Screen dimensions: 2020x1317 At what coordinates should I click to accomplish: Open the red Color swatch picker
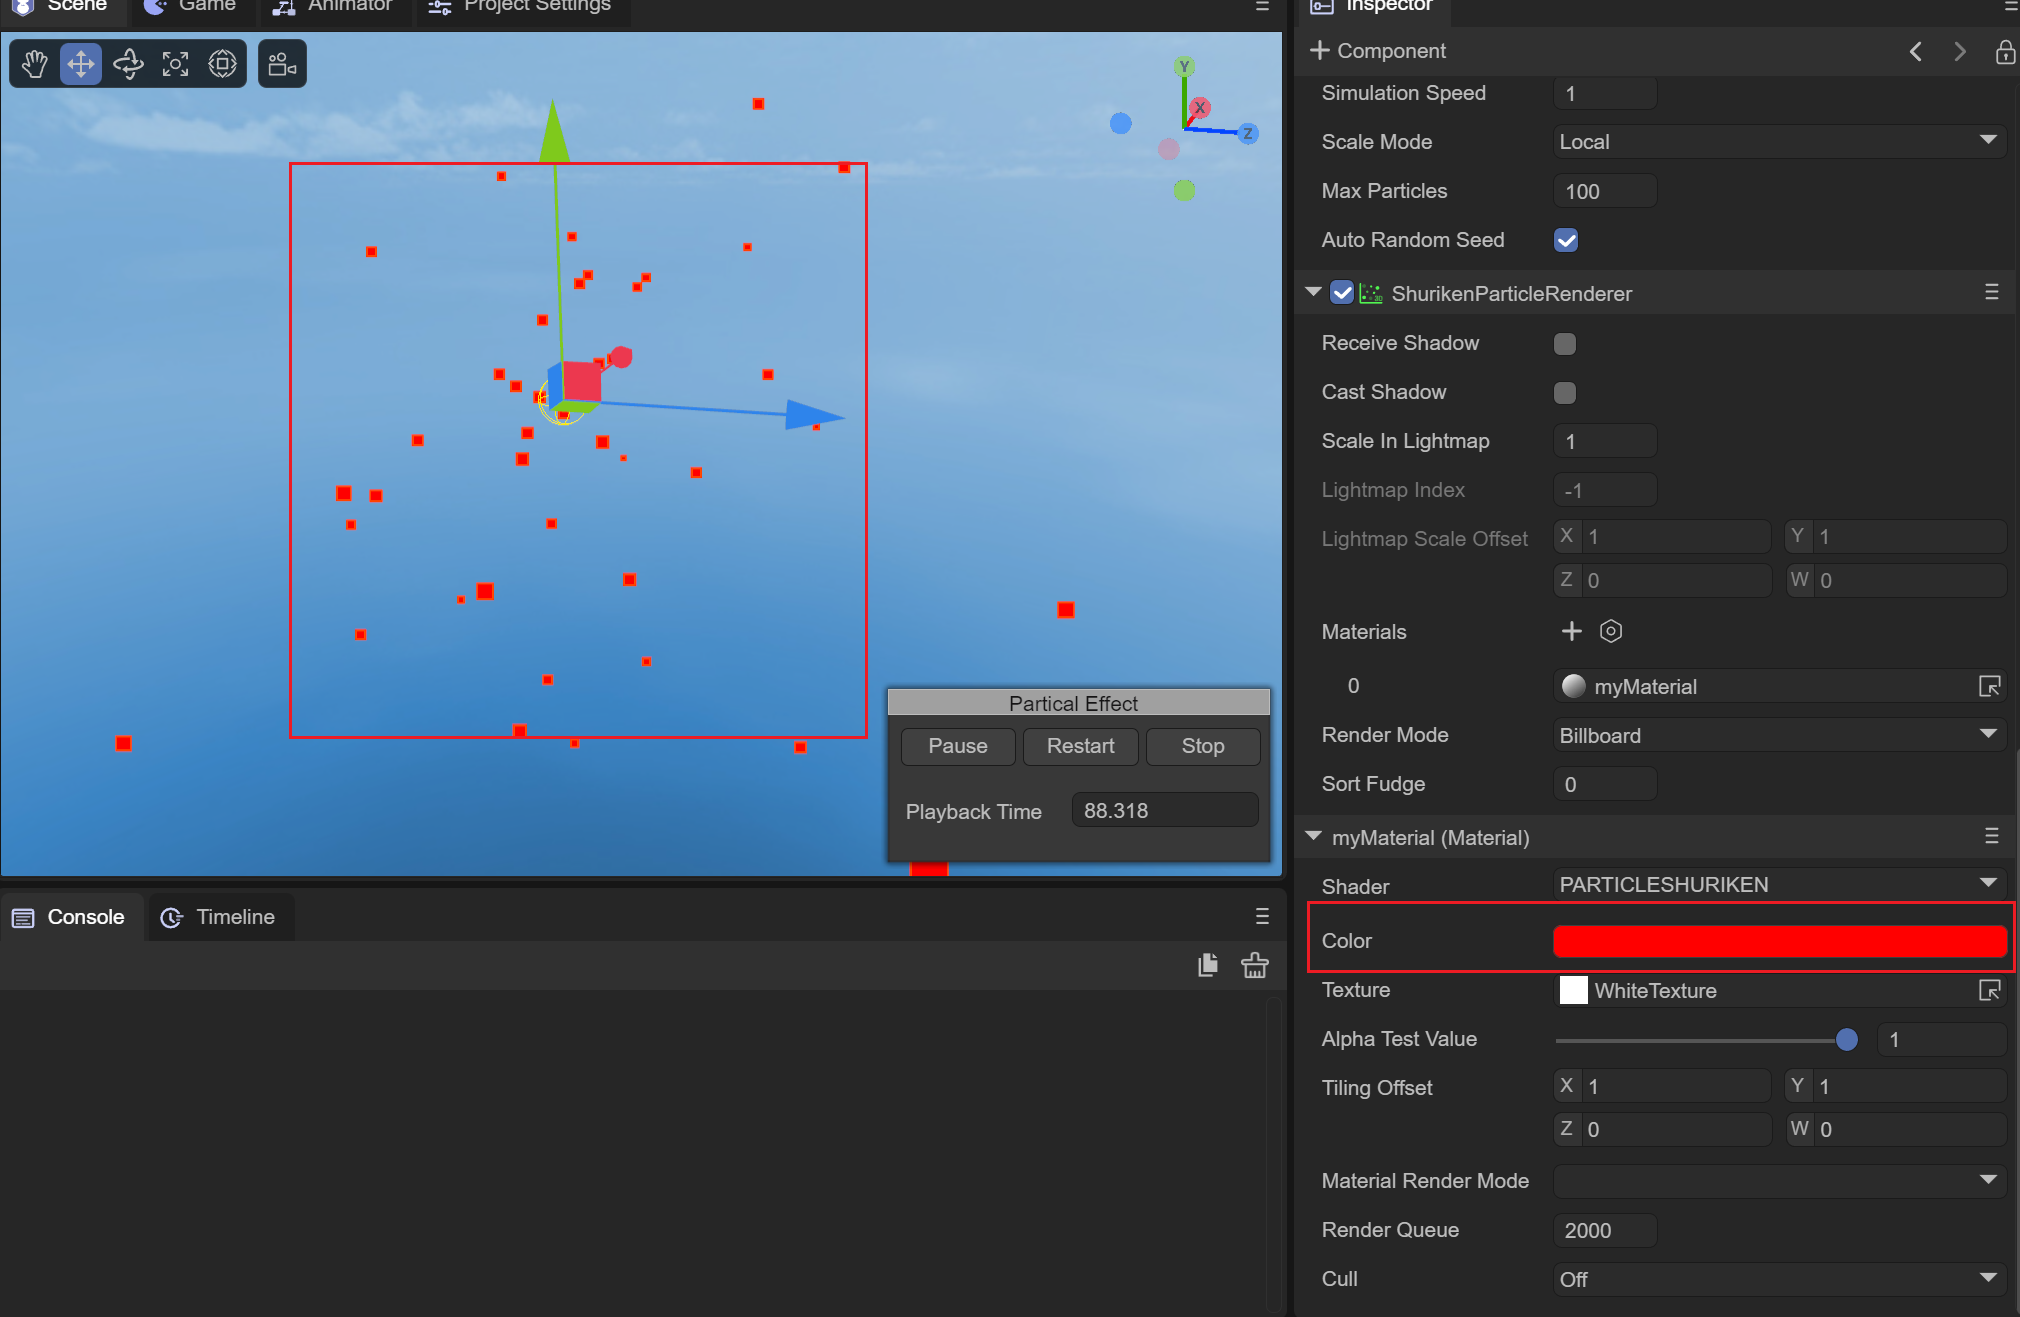pos(1779,941)
